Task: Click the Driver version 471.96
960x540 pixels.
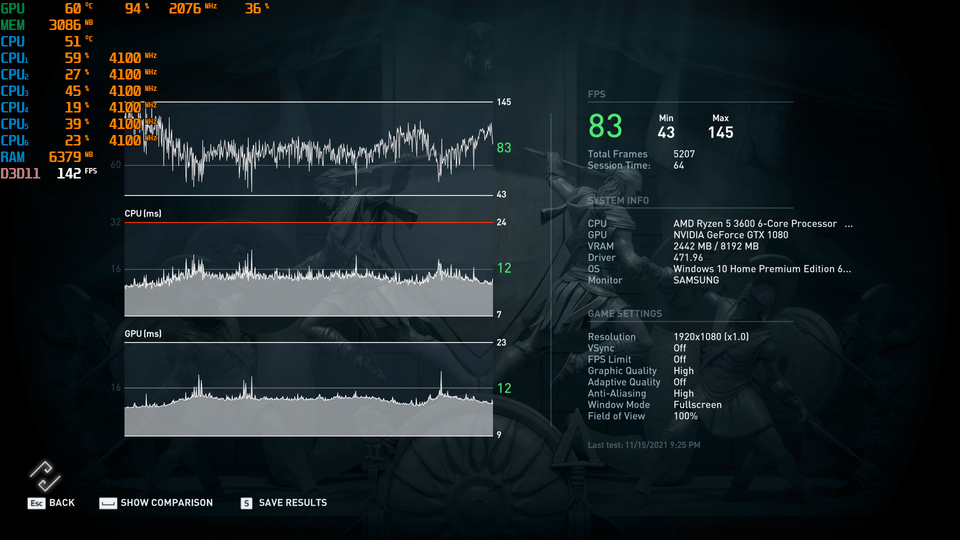Action: point(688,258)
